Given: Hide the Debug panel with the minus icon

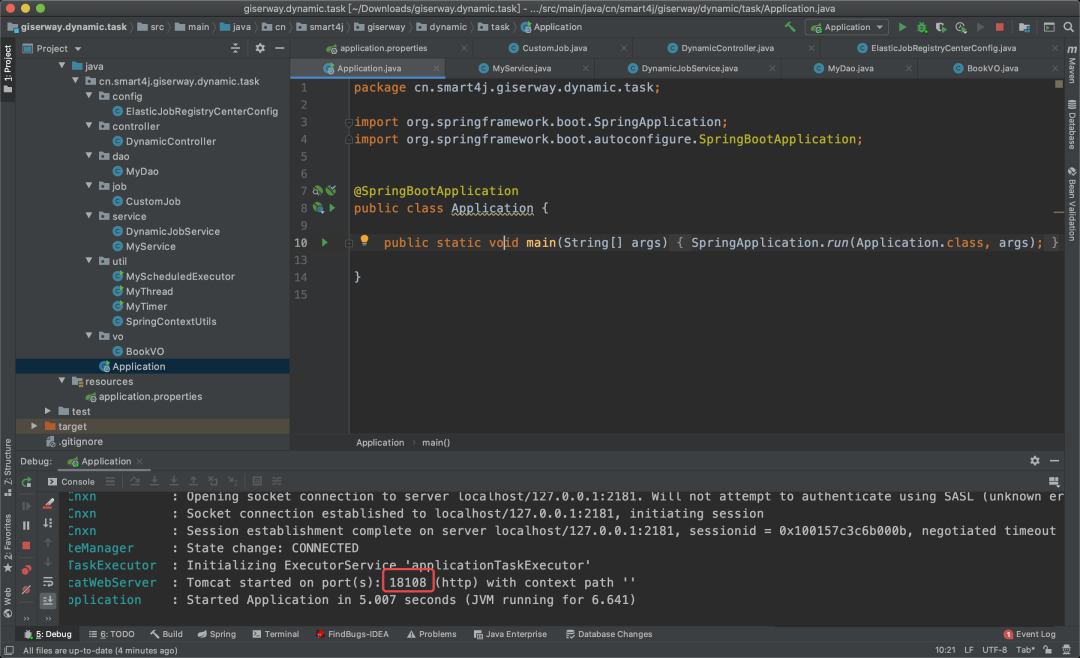Looking at the screenshot, I should [1055, 461].
